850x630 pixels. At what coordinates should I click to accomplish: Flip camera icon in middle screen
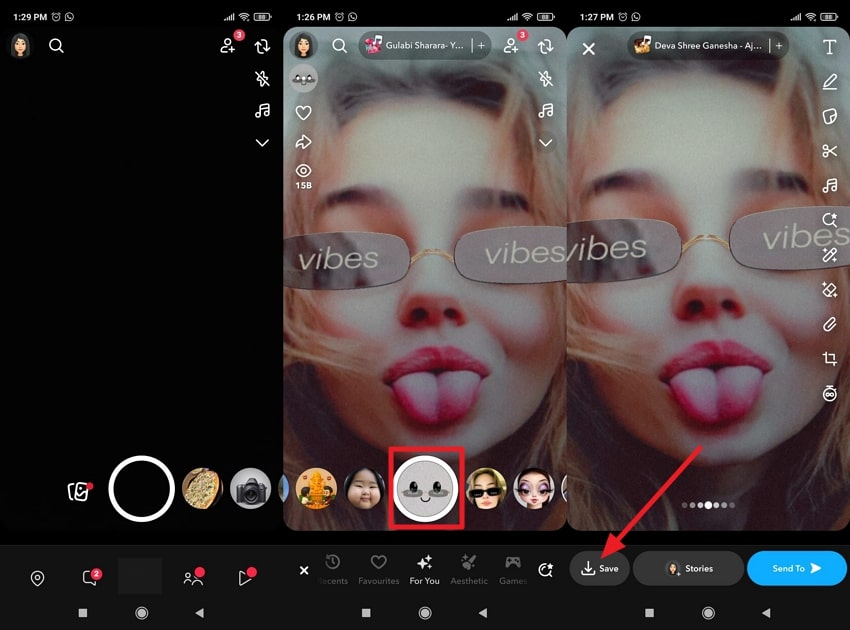point(546,46)
